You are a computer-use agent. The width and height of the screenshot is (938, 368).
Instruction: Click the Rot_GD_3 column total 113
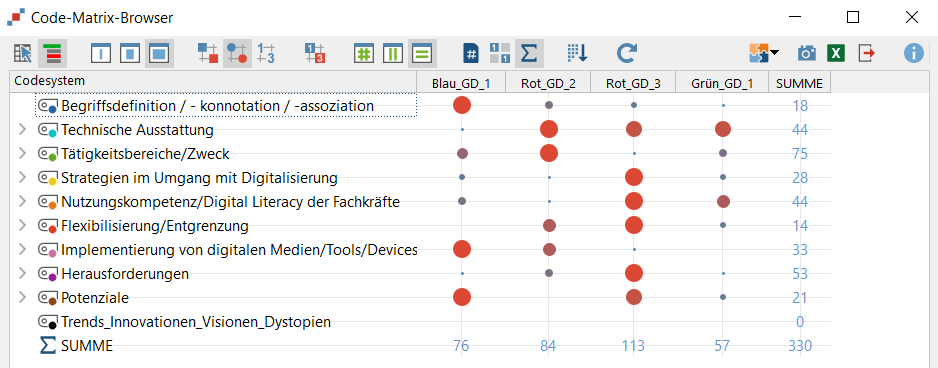click(x=633, y=346)
